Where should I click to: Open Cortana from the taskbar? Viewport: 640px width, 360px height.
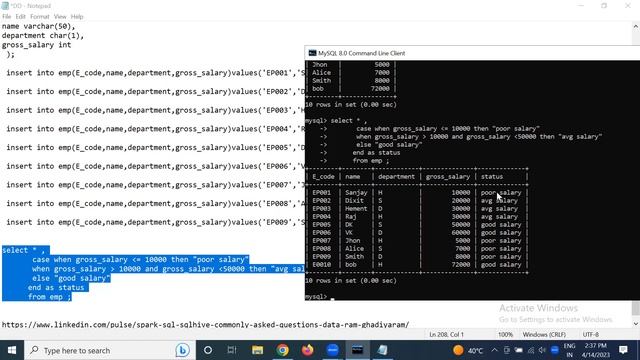tap(208, 350)
